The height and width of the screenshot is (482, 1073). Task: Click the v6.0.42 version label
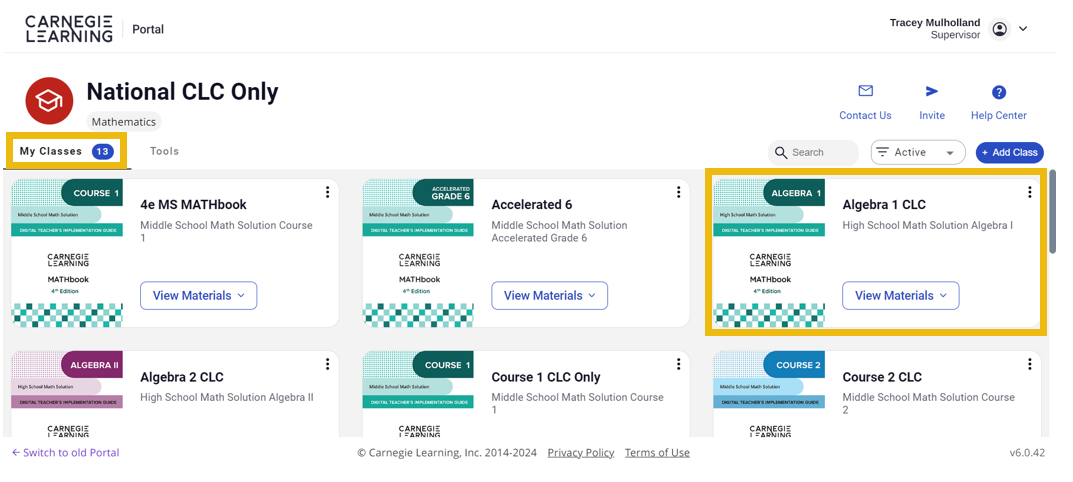[1027, 453]
